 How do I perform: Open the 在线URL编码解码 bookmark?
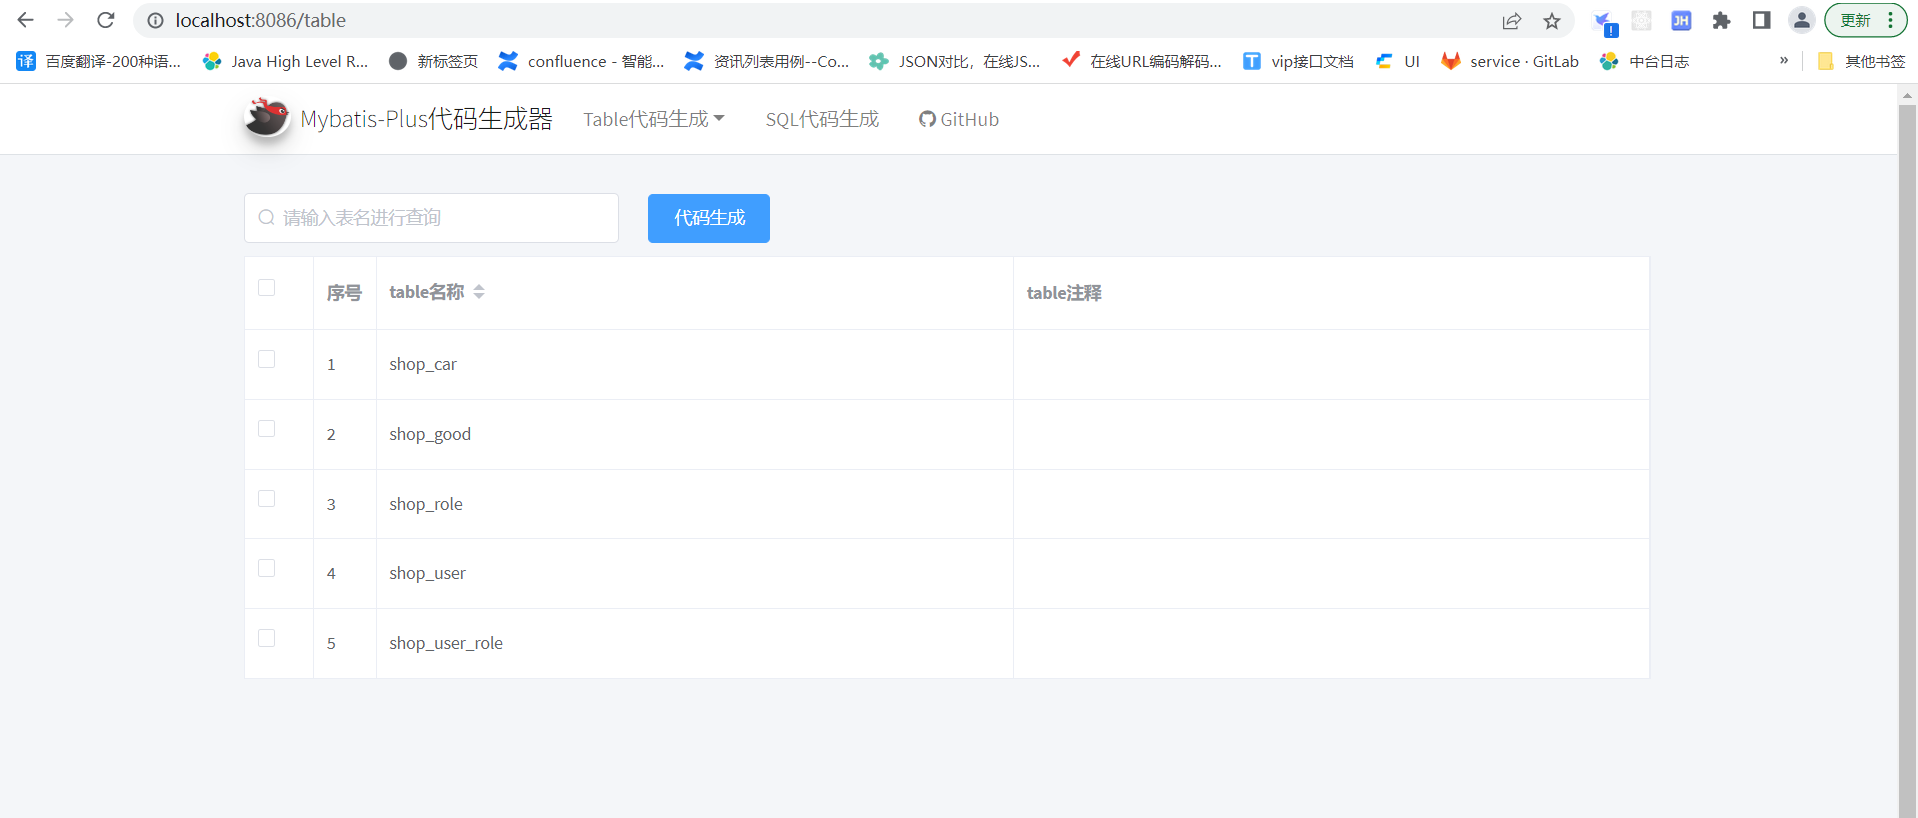click(1142, 61)
